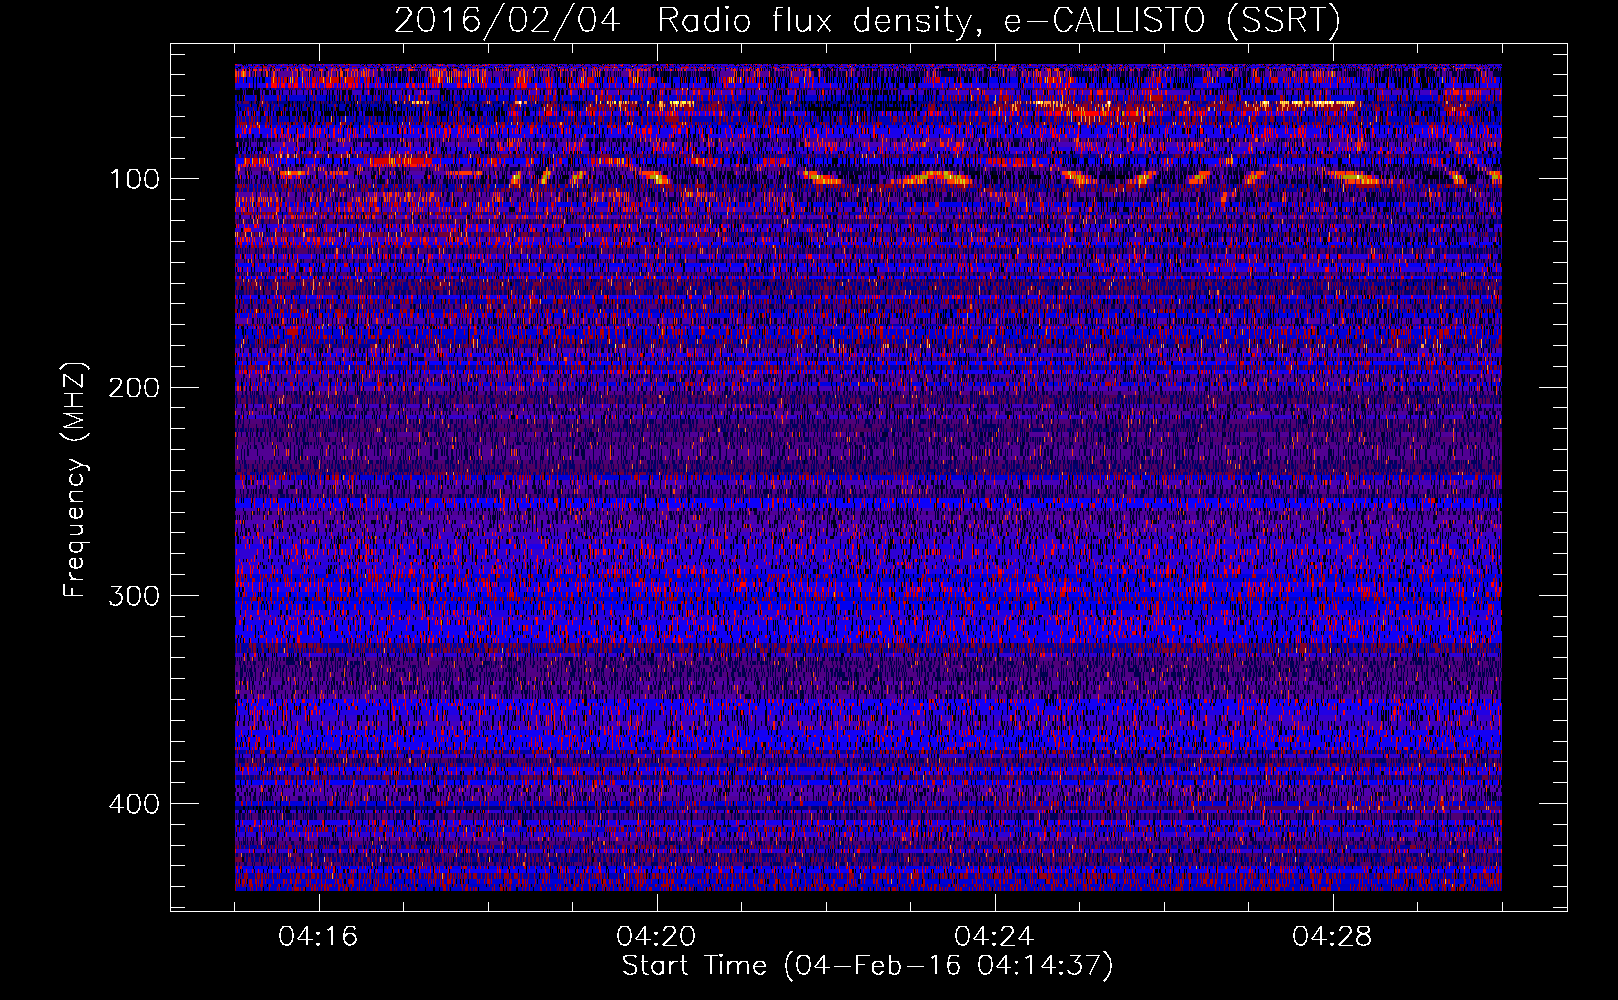Screen dimensions: 1618x1000
Task: Click the 'Start Time' x-axis label
Action: pos(867,966)
